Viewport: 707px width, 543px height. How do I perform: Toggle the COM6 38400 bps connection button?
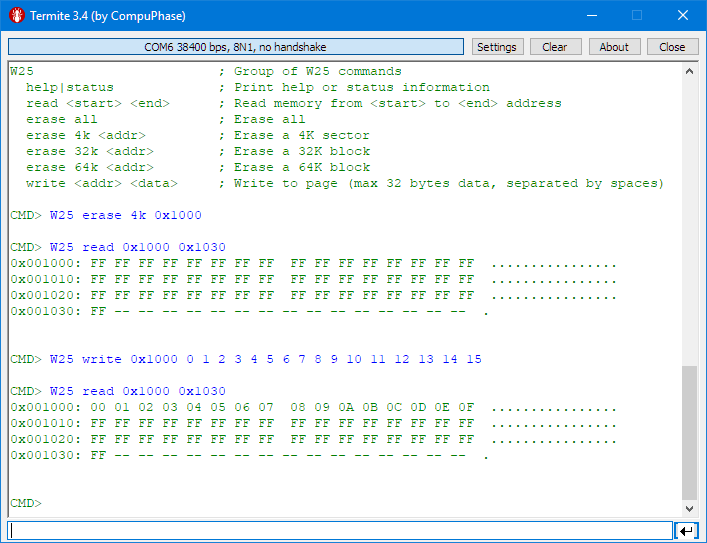(236, 47)
